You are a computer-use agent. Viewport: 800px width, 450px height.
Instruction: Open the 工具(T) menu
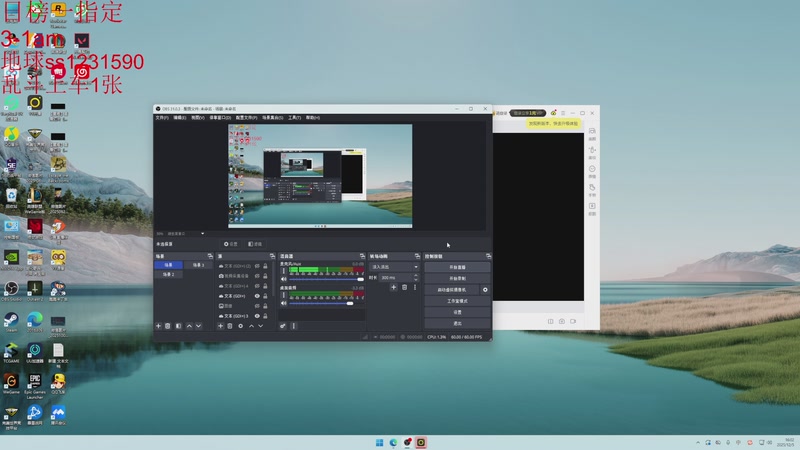point(294,118)
